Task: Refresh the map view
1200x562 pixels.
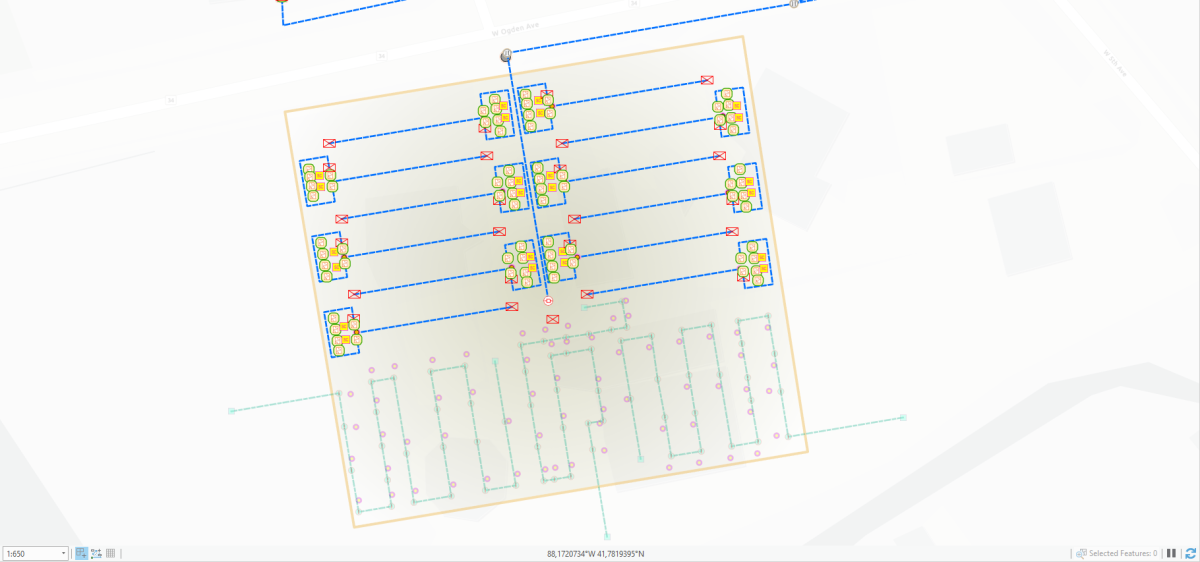Action: [1189, 553]
